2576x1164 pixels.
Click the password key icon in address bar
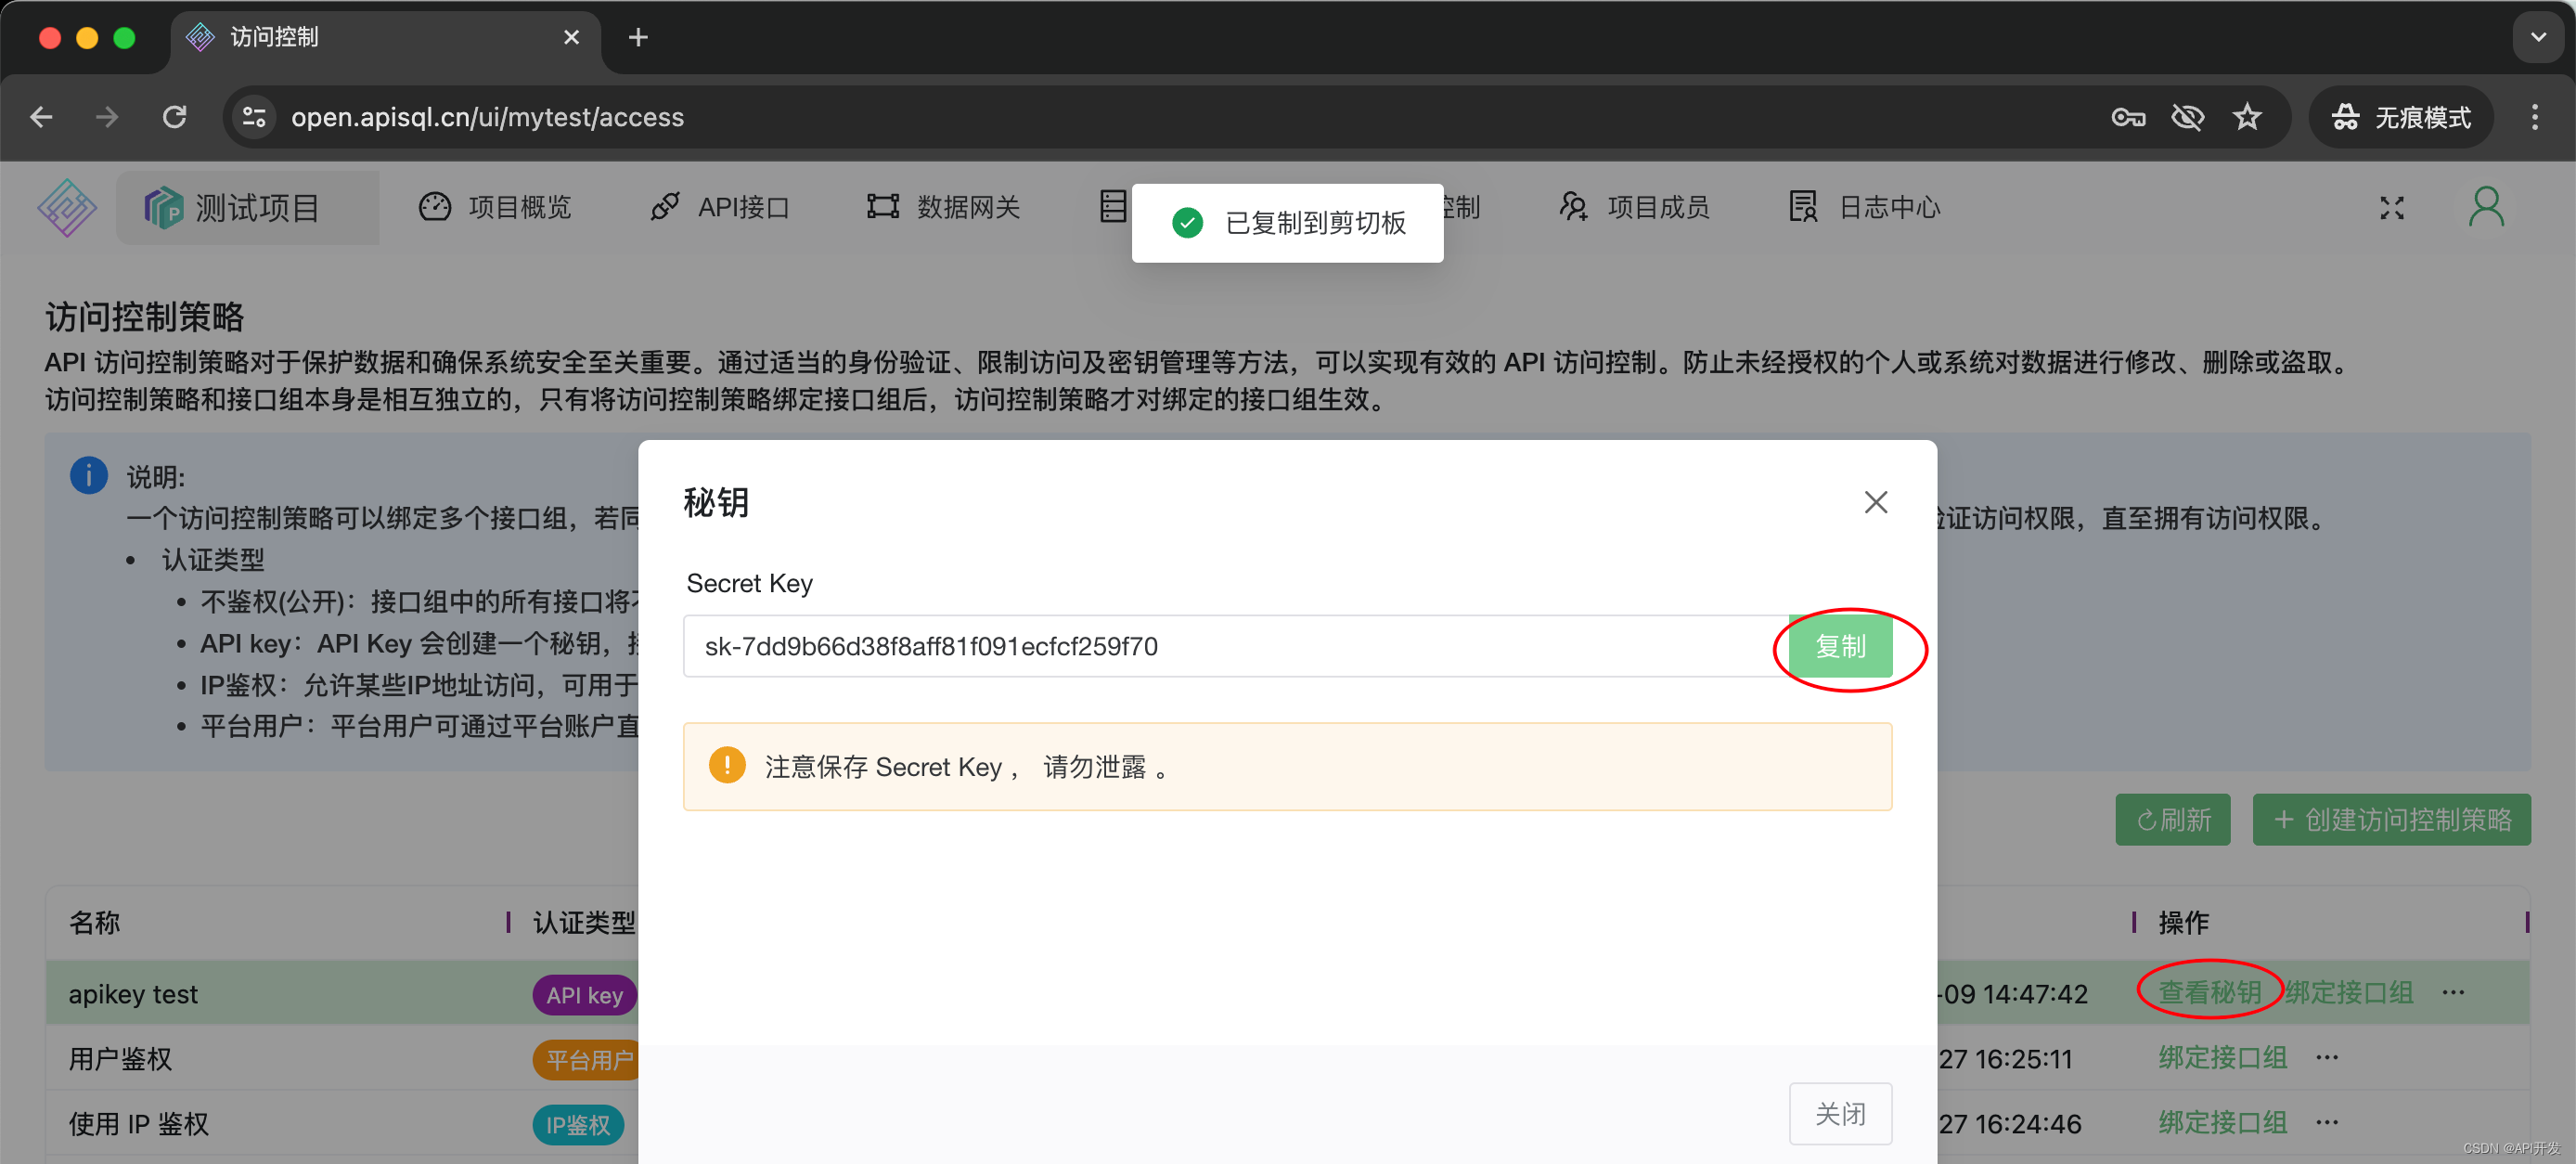coord(2127,118)
